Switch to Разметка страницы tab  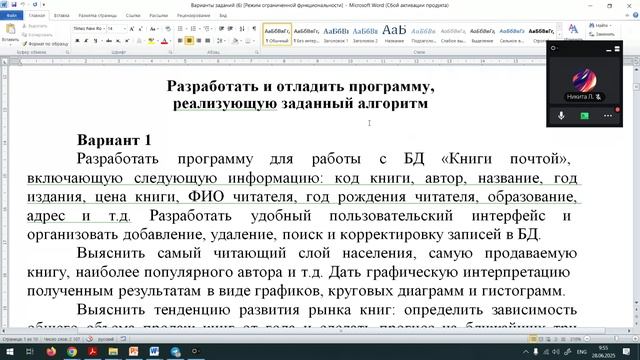[98, 16]
